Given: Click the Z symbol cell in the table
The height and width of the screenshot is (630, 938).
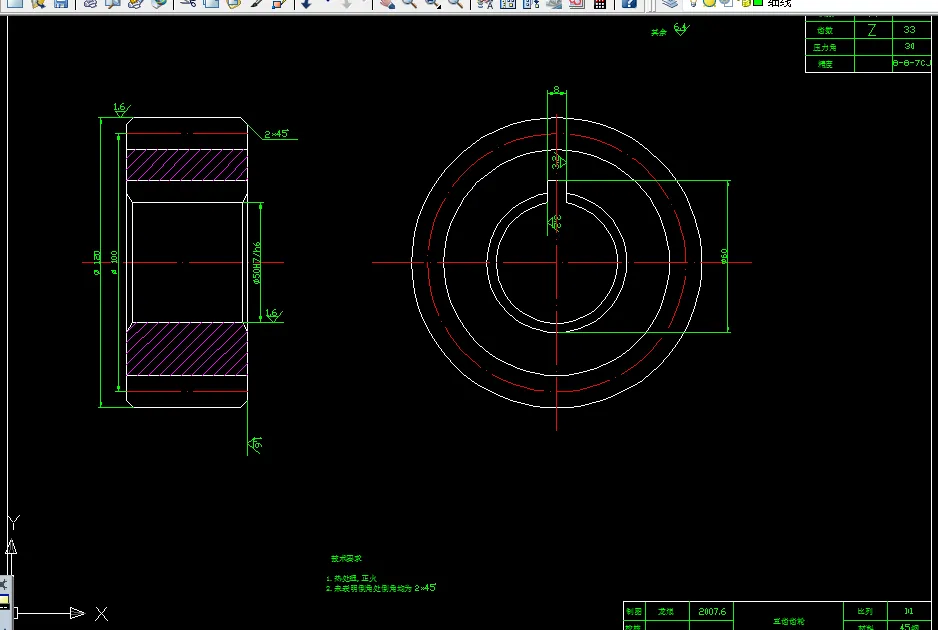Looking at the screenshot, I should (x=872, y=30).
